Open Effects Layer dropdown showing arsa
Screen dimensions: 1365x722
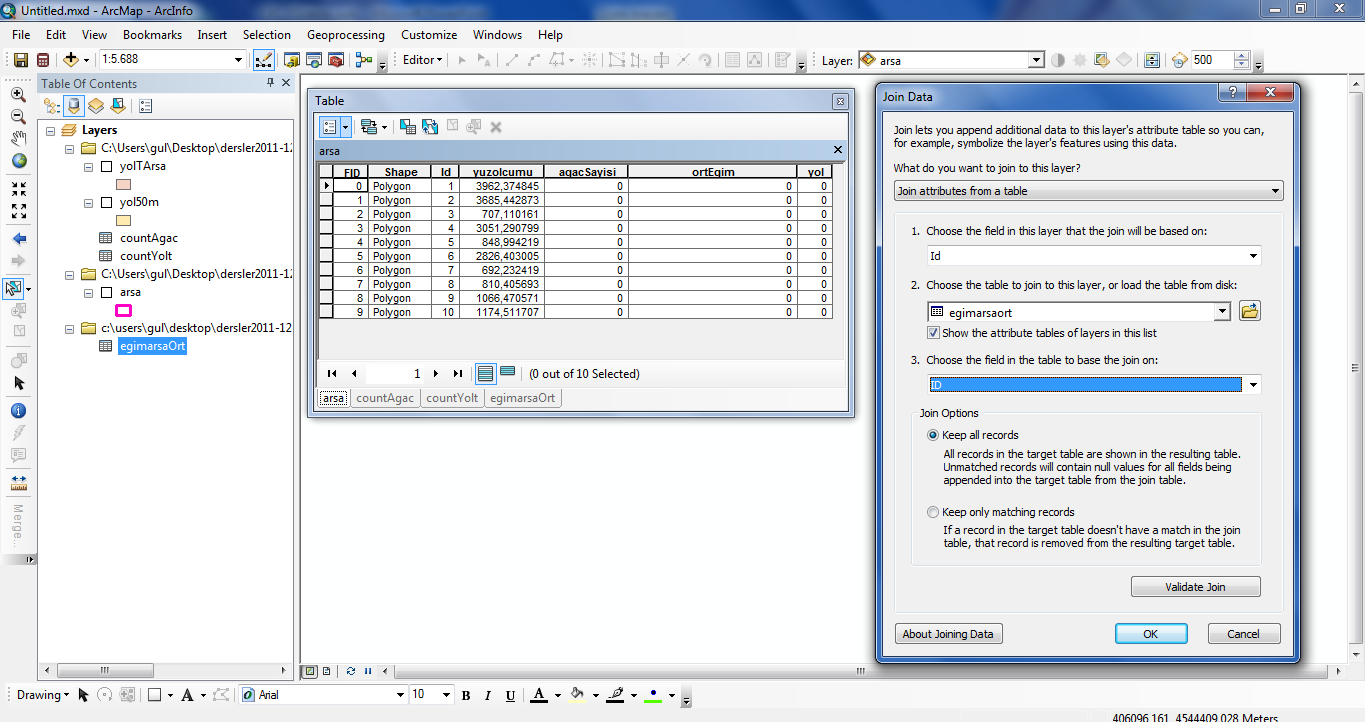point(1036,60)
